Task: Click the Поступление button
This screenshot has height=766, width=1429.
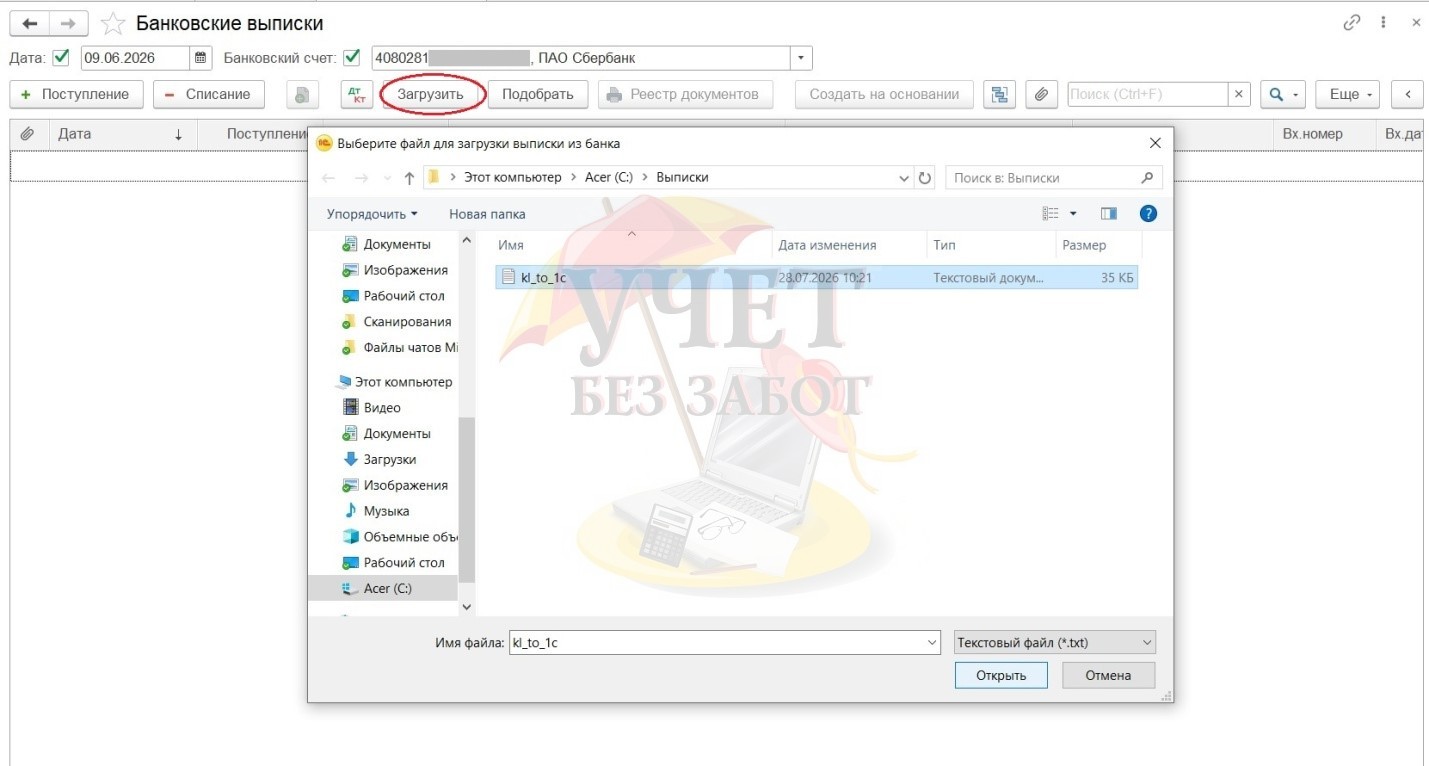Action: point(76,94)
